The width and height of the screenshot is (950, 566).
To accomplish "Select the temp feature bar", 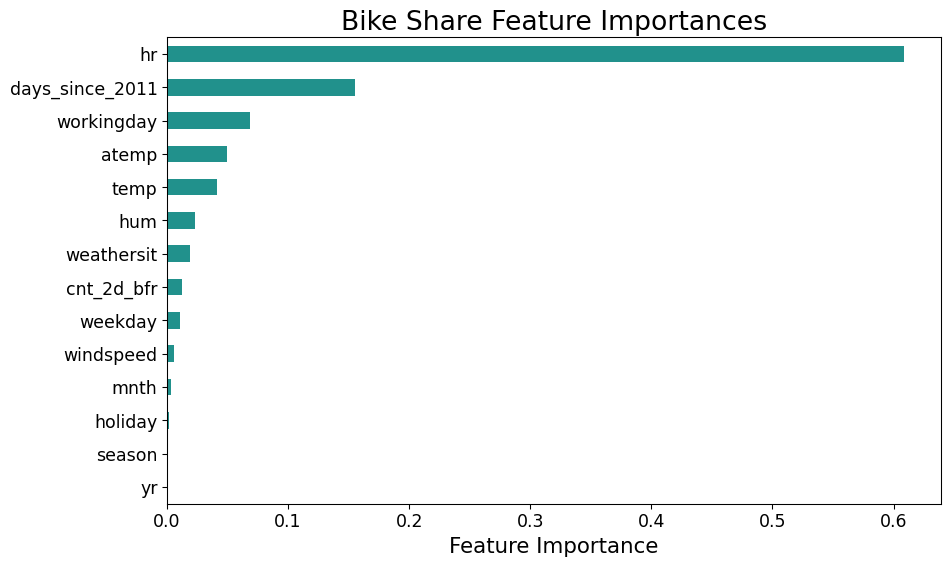I will (192, 188).
